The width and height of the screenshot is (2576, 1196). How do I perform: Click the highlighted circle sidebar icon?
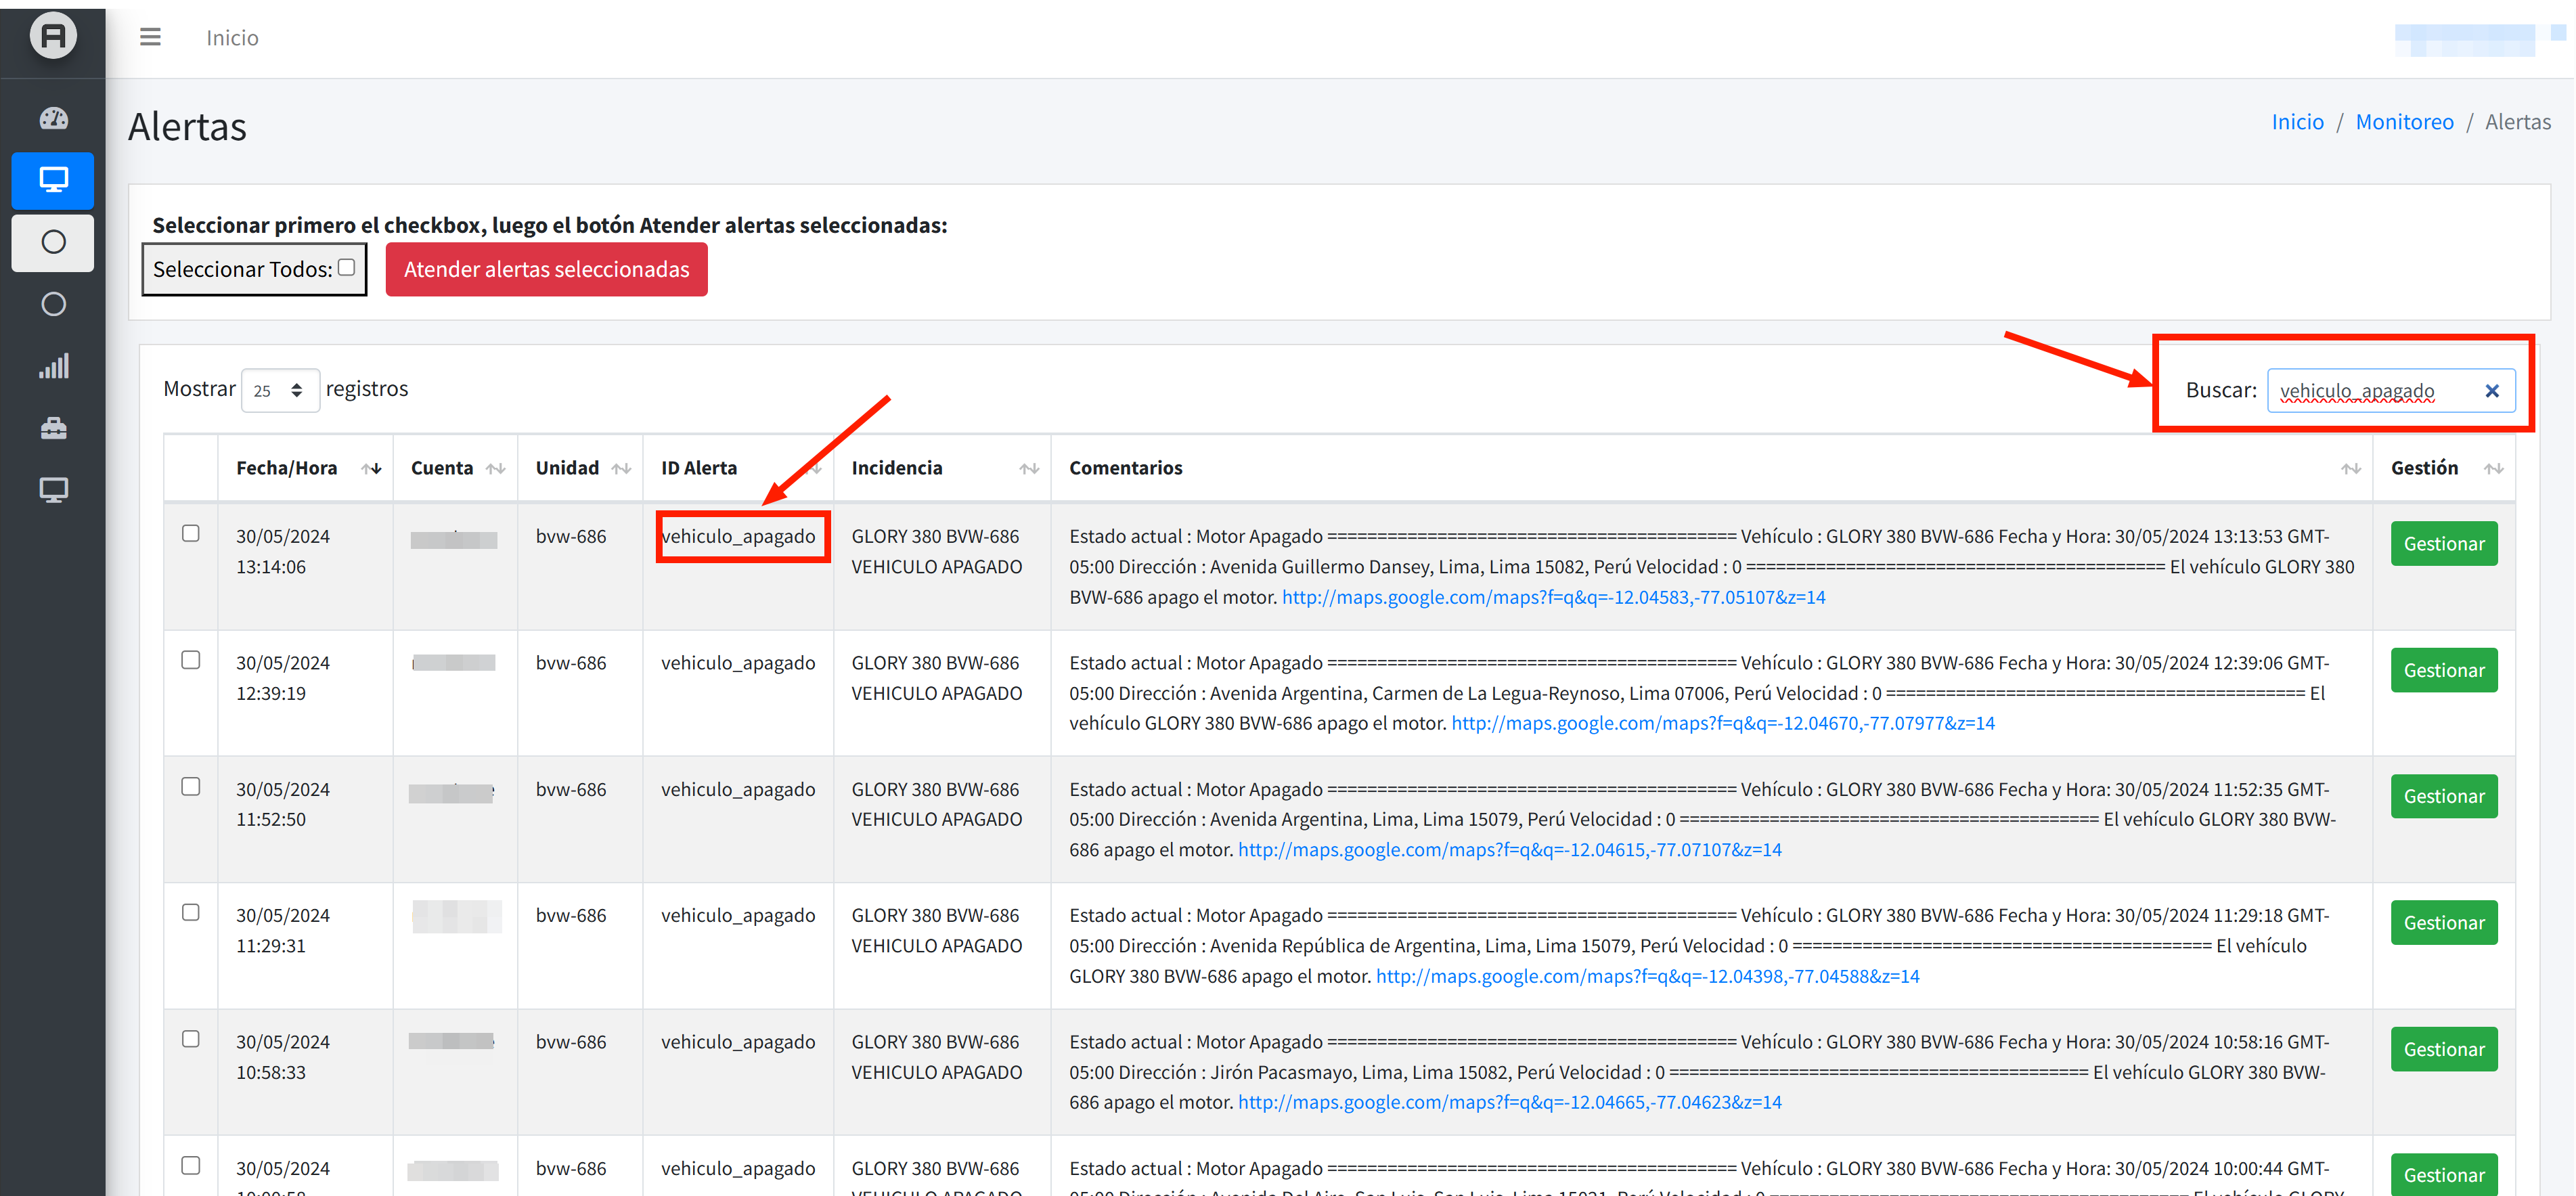coord(53,242)
